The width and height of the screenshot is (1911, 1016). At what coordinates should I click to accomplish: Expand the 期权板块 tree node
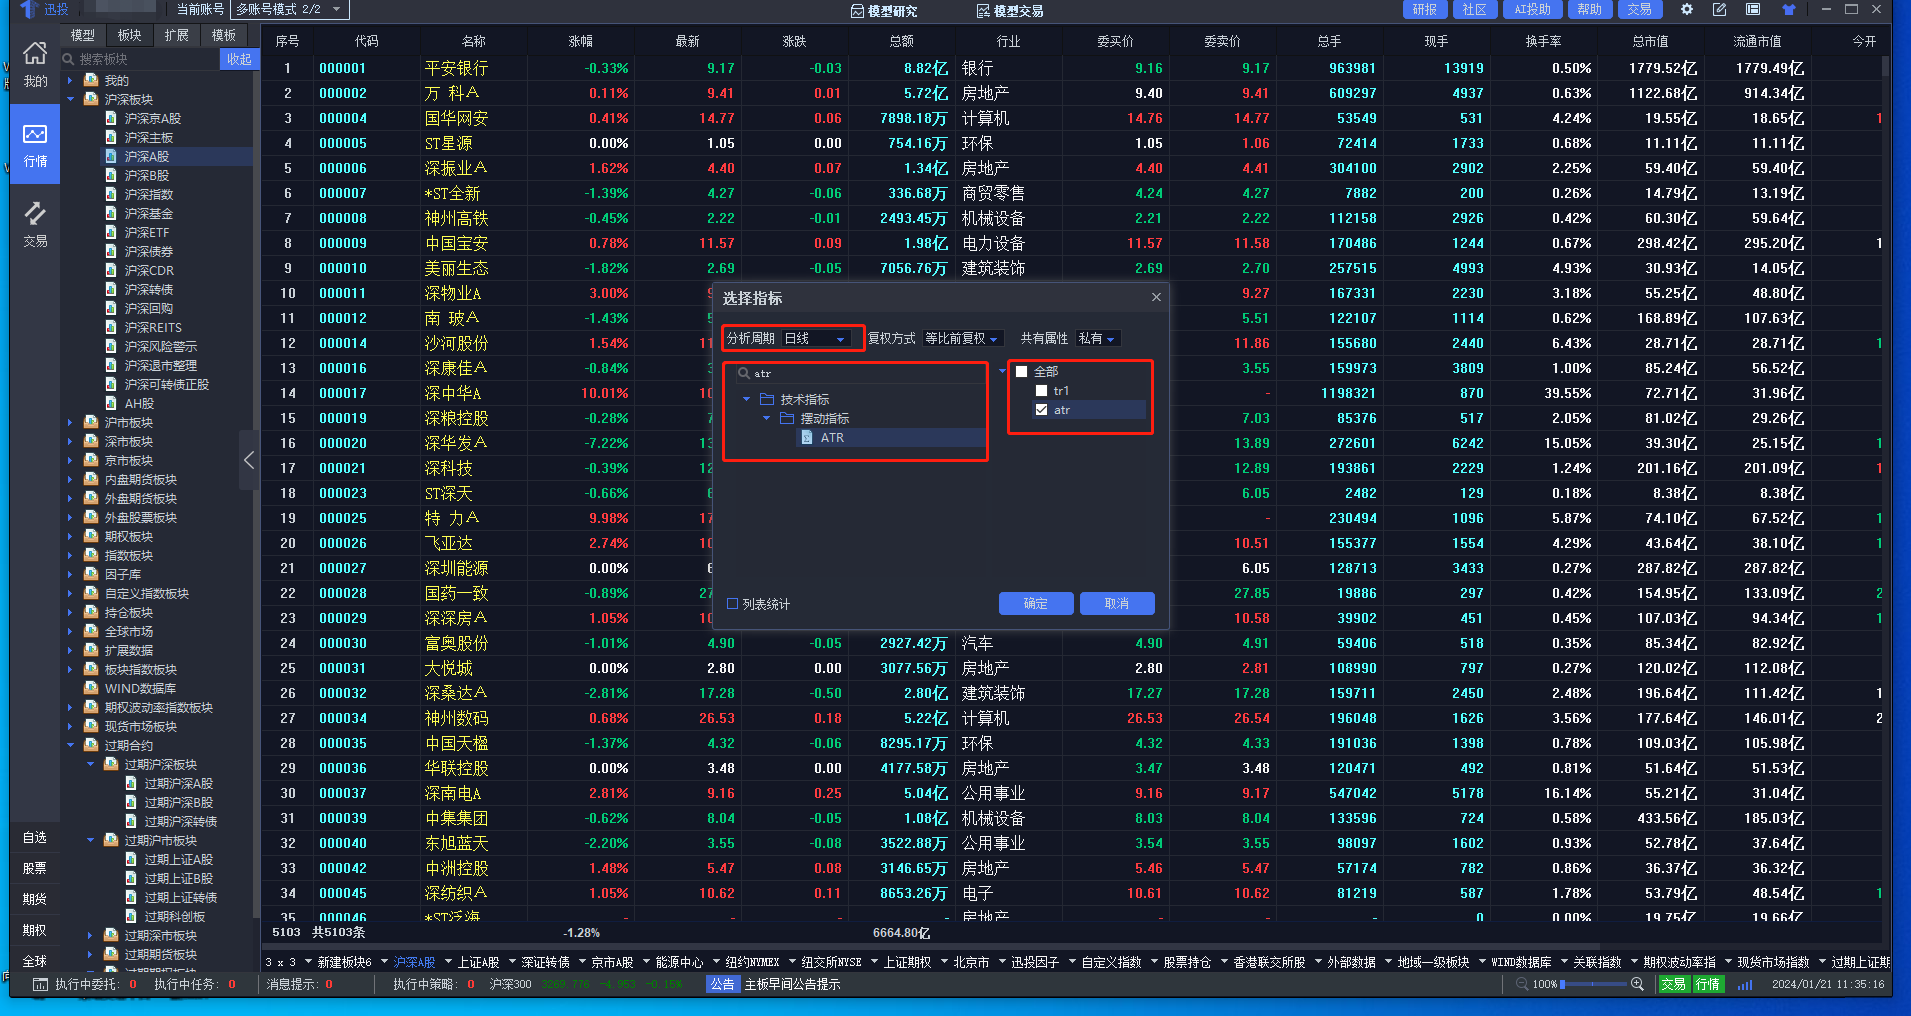pos(70,536)
